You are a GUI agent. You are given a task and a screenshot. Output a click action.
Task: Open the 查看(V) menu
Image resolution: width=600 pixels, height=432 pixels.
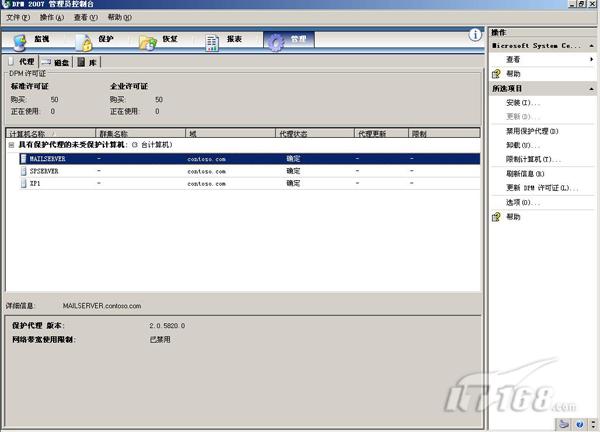click(86, 17)
